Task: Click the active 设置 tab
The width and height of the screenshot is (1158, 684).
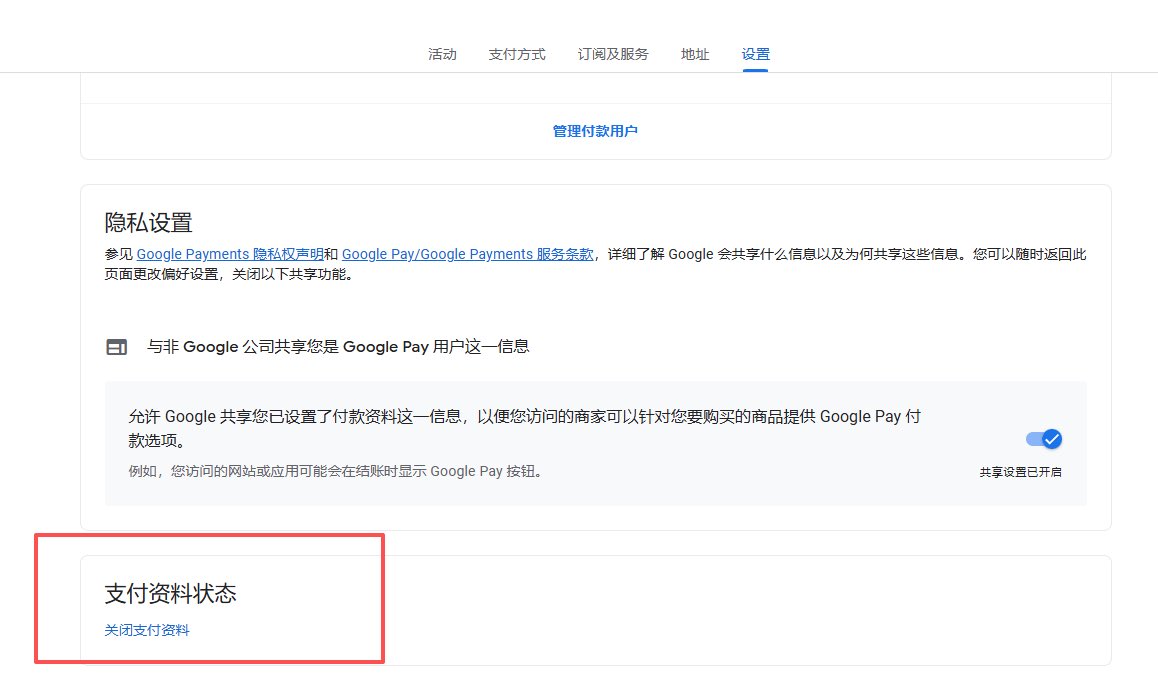Action: [x=755, y=54]
